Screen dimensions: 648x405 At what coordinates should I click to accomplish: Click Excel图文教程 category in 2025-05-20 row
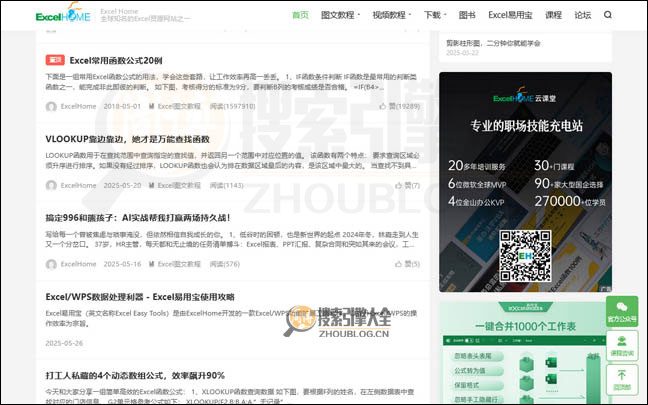pyautogui.click(x=179, y=185)
